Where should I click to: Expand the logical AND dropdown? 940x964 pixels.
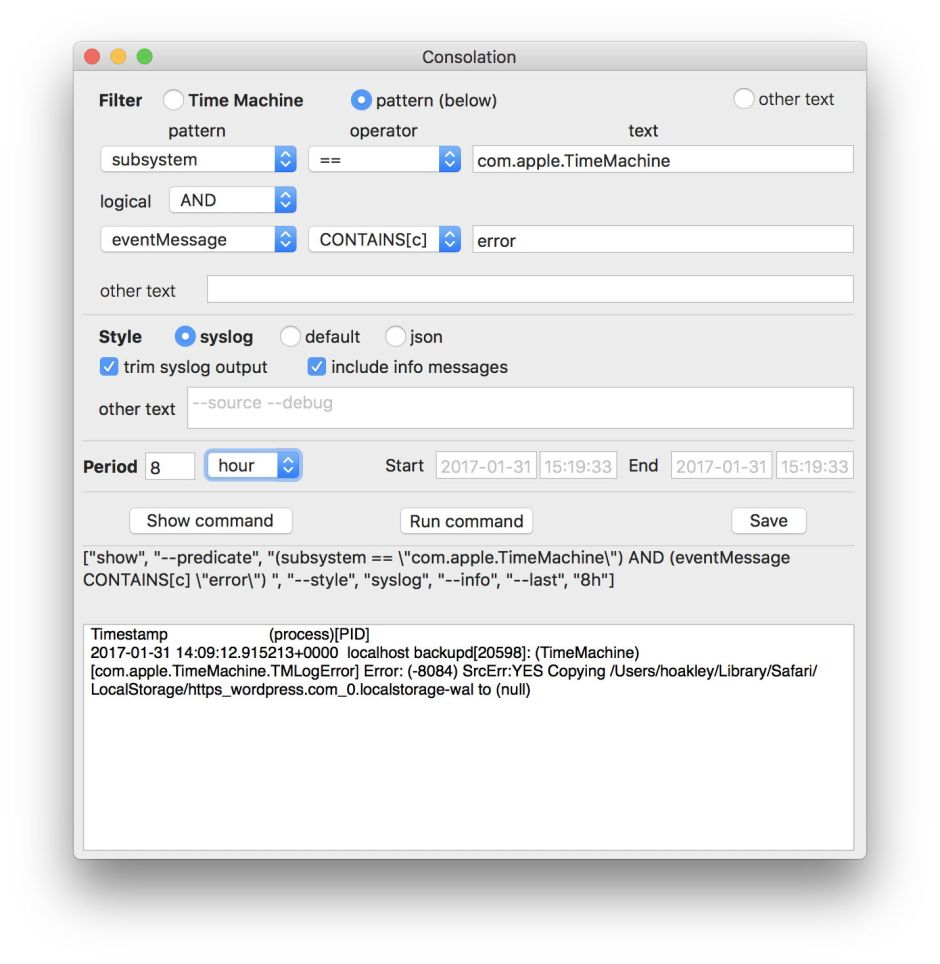pos(233,200)
